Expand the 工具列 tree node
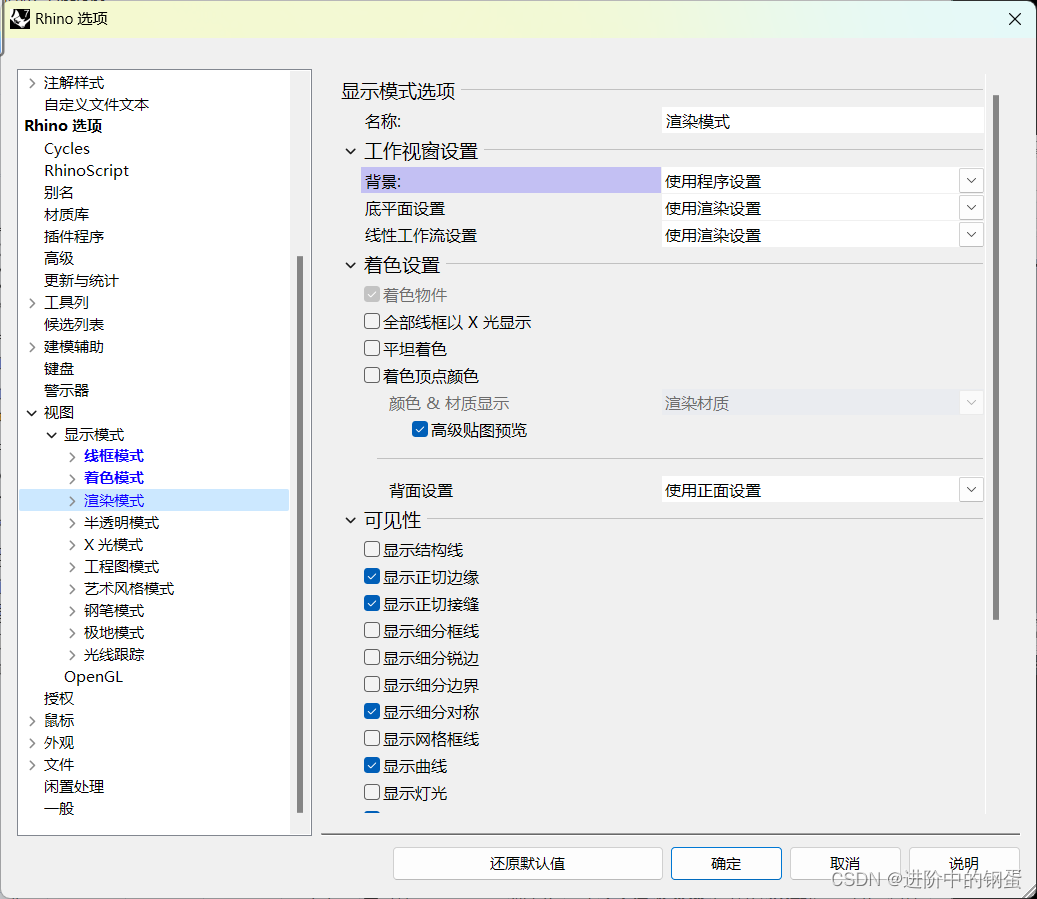The height and width of the screenshot is (899, 1037). click(x=32, y=303)
